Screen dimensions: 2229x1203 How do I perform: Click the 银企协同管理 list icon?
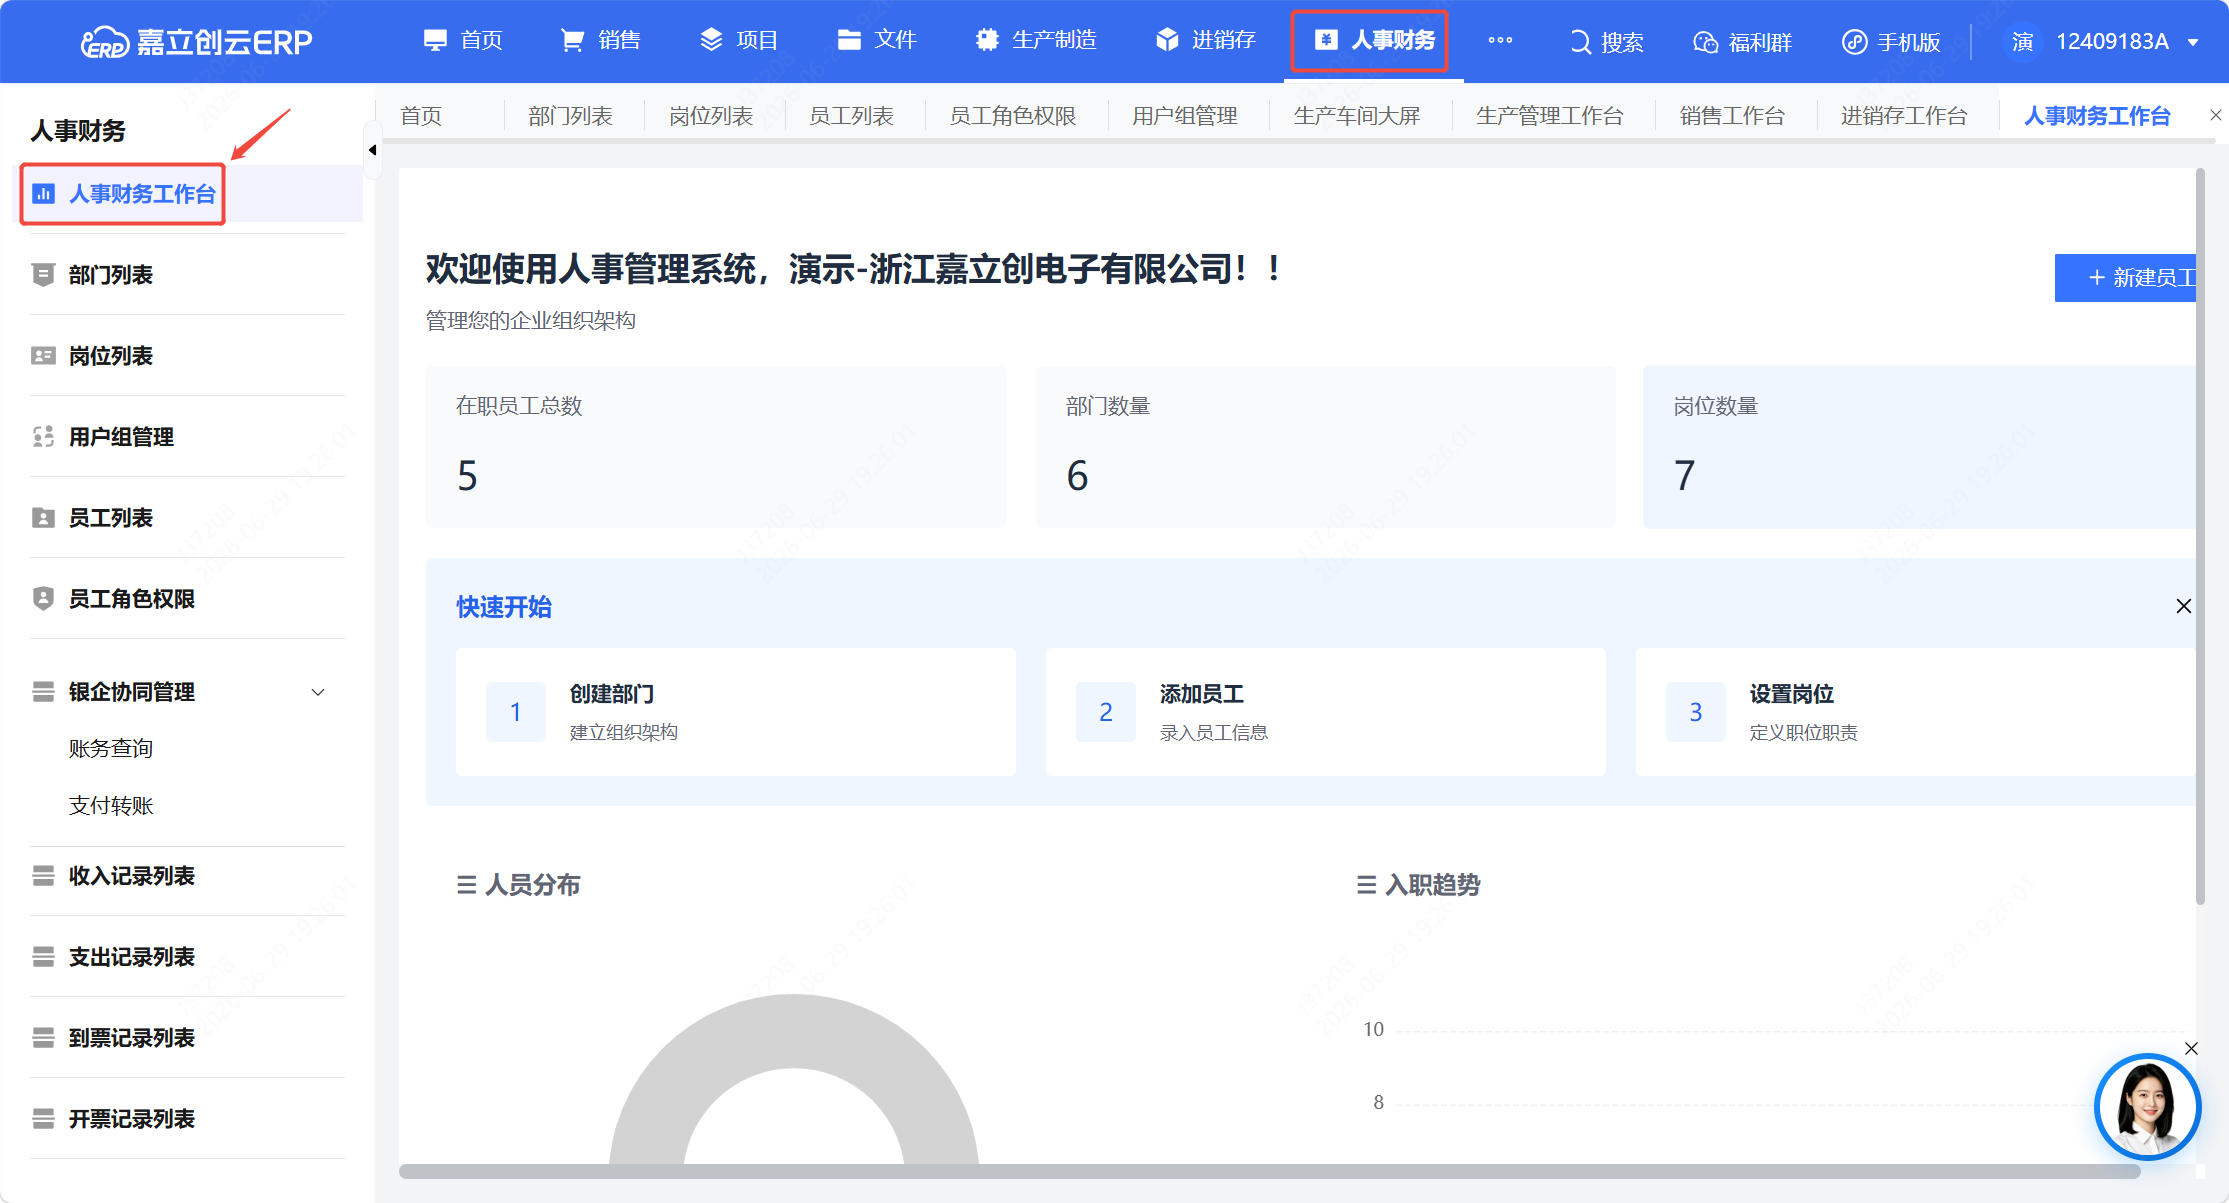tap(43, 692)
